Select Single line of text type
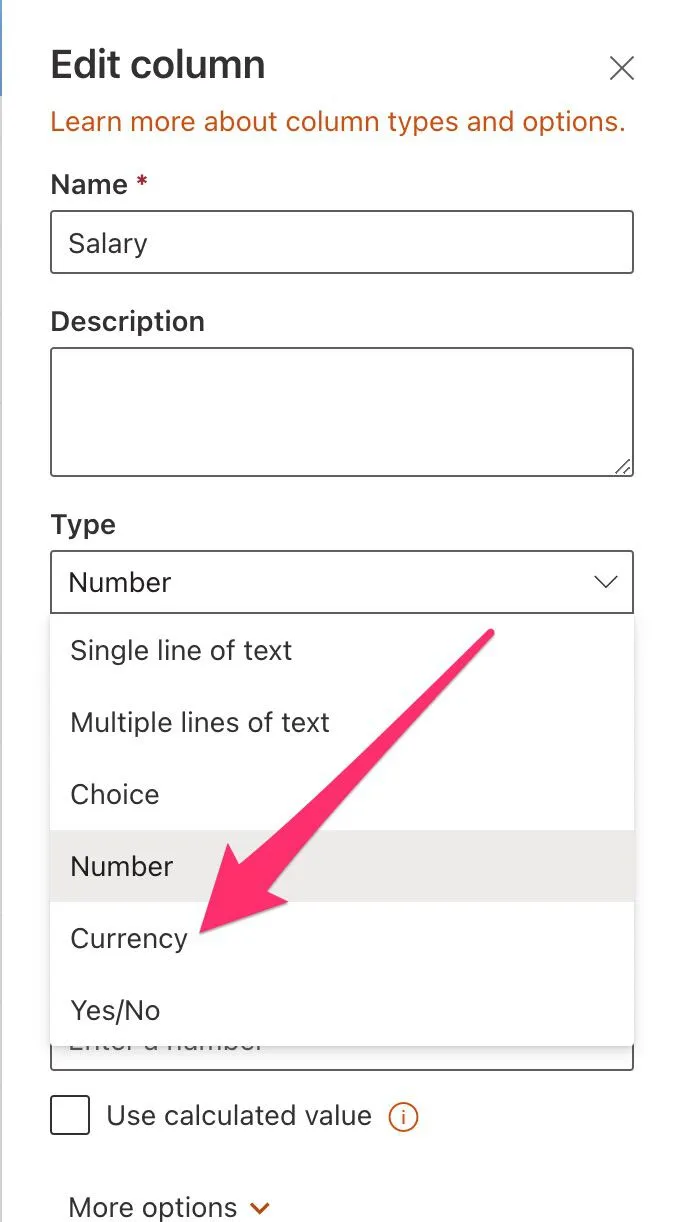The image size is (682, 1222). click(x=181, y=651)
